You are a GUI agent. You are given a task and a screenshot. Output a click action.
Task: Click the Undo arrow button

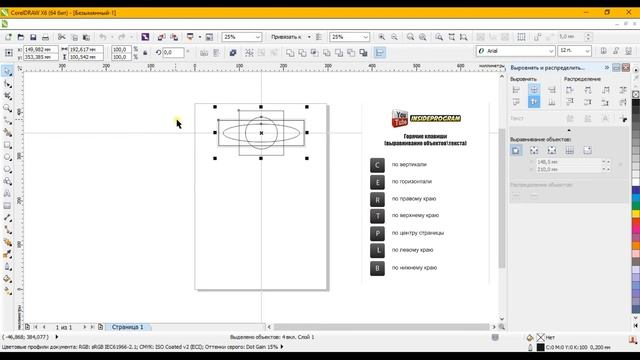click(x=103, y=37)
